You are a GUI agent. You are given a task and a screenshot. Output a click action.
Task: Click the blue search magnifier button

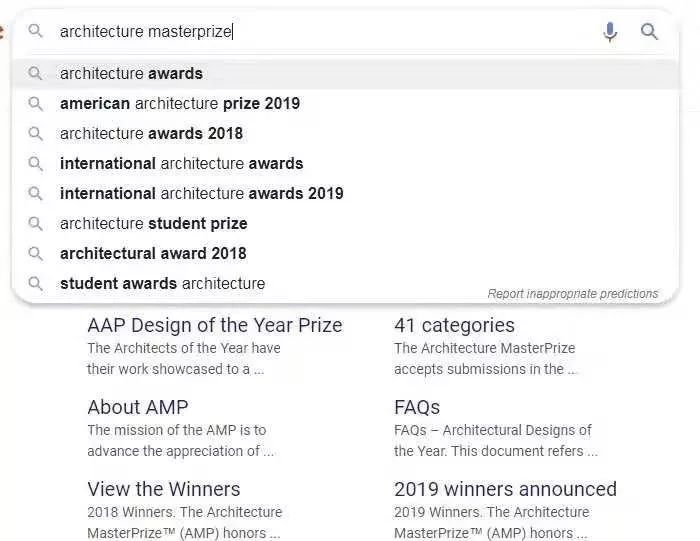click(x=649, y=32)
